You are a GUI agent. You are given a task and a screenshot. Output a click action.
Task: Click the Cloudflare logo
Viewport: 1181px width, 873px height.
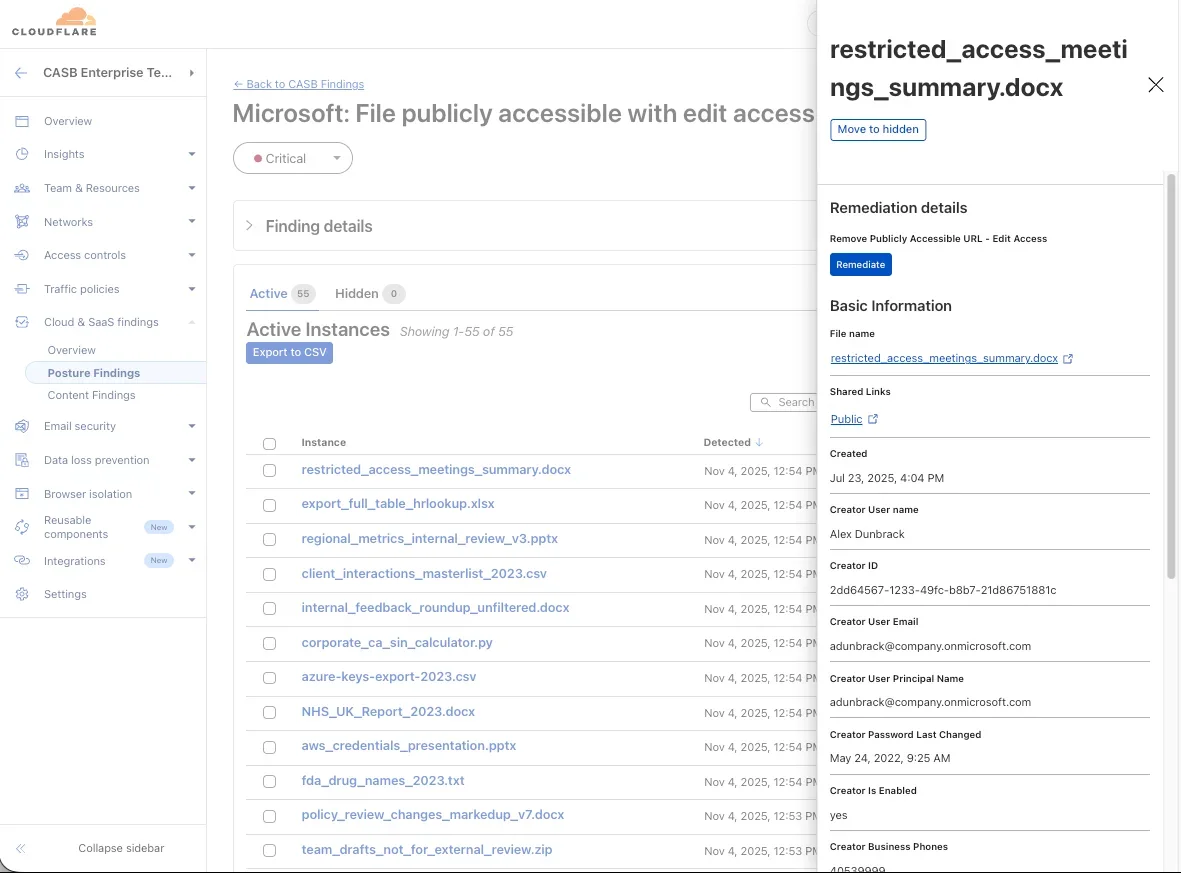pos(54,21)
